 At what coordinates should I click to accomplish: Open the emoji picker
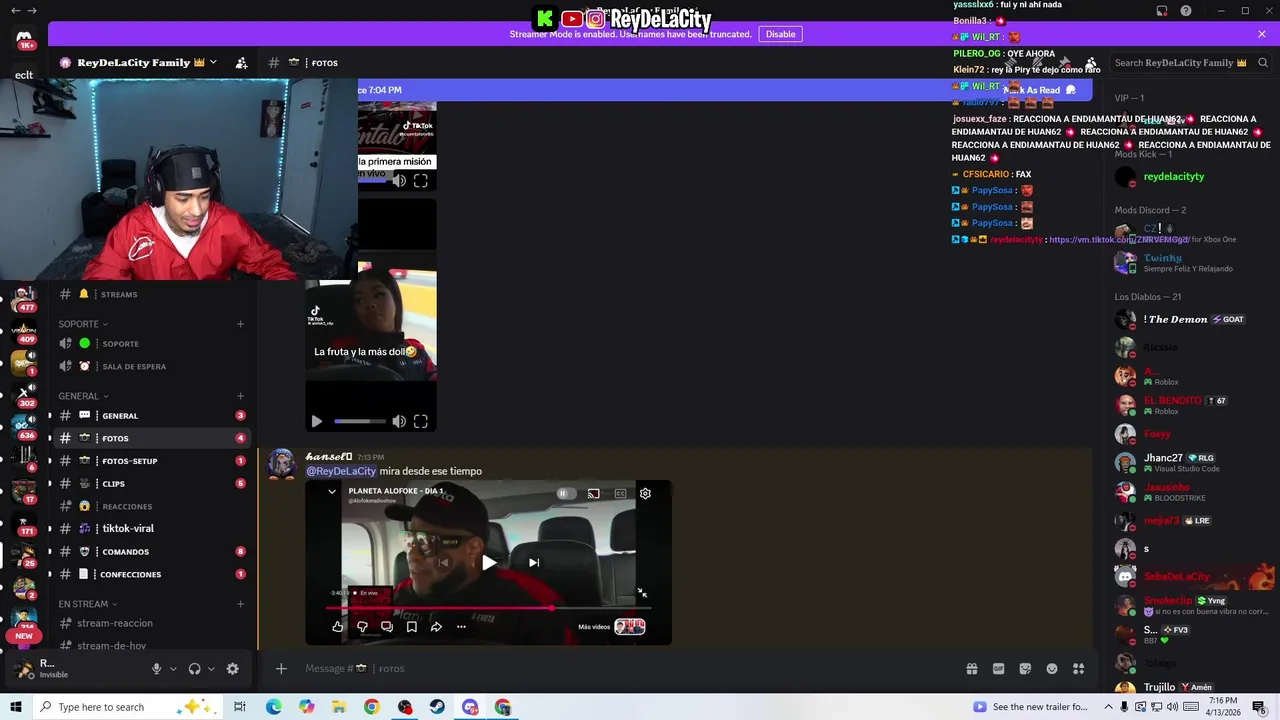click(x=1052, y=669)
